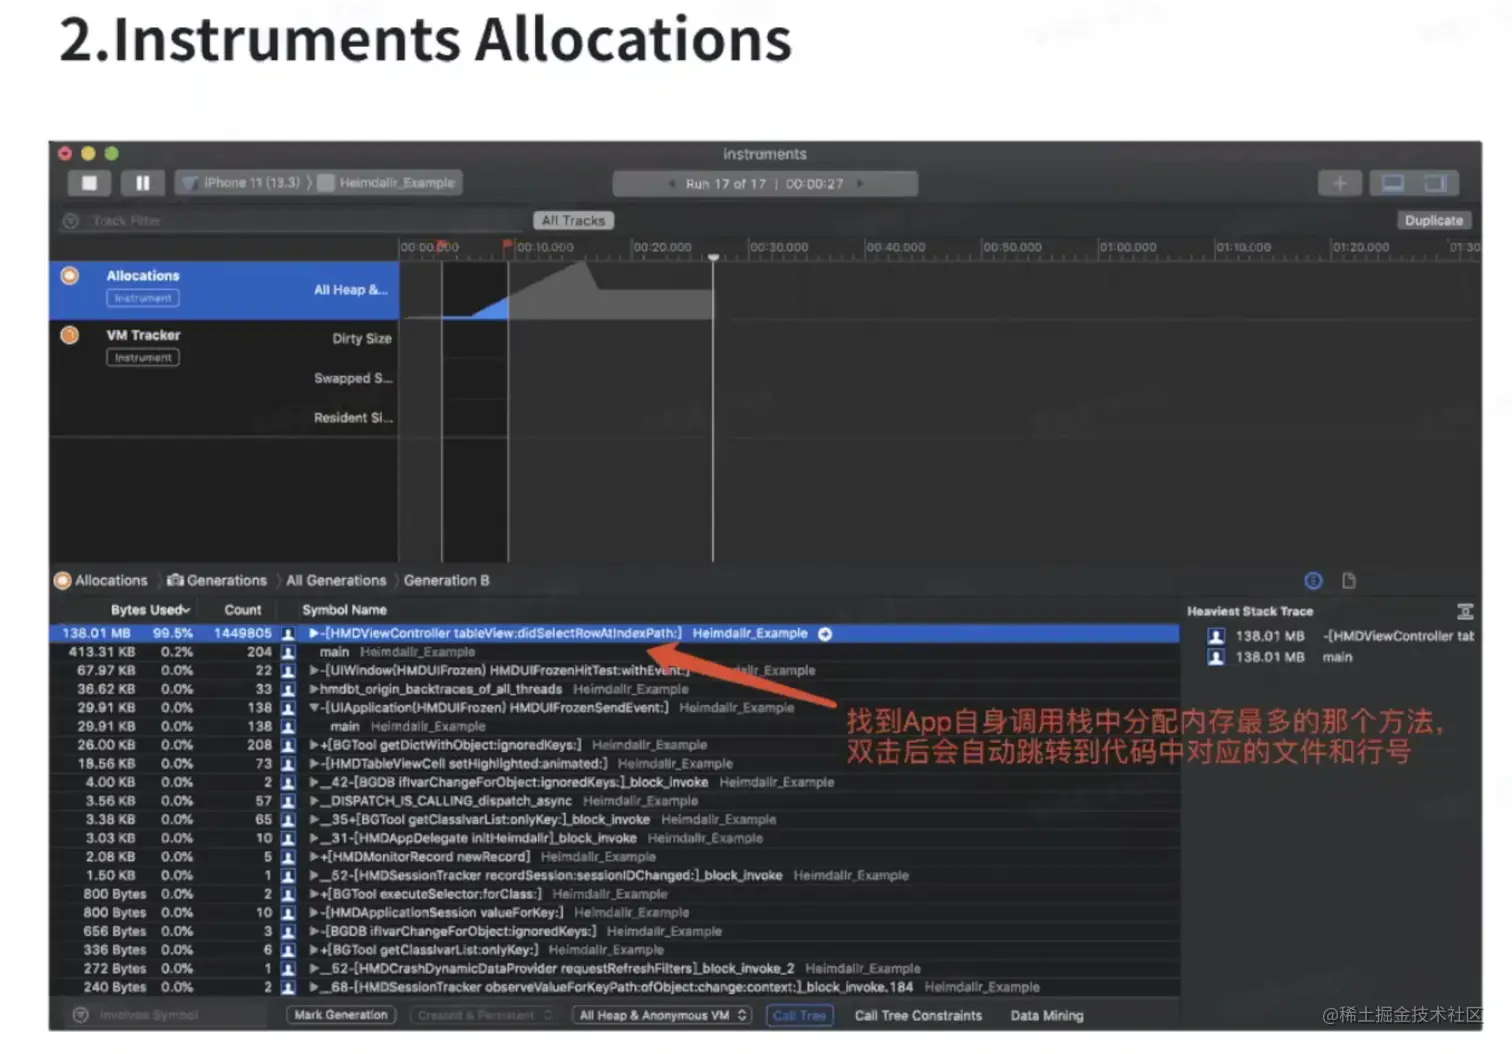Open the Allocations breadcrumb in detail bar

tap(102, 581)
